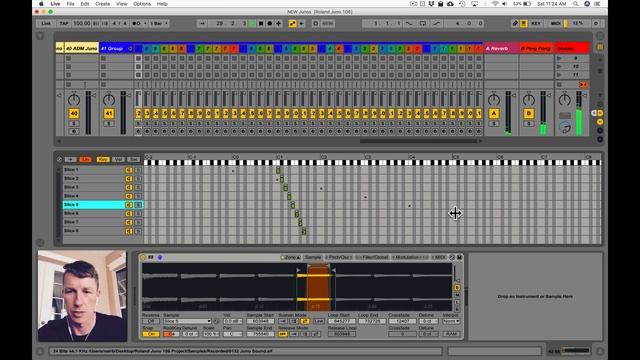The width and height of the screenshot is (640, 360).
Task: Click the Vel zone editor button
Action: pyautogui.click(x=118, y=160)
